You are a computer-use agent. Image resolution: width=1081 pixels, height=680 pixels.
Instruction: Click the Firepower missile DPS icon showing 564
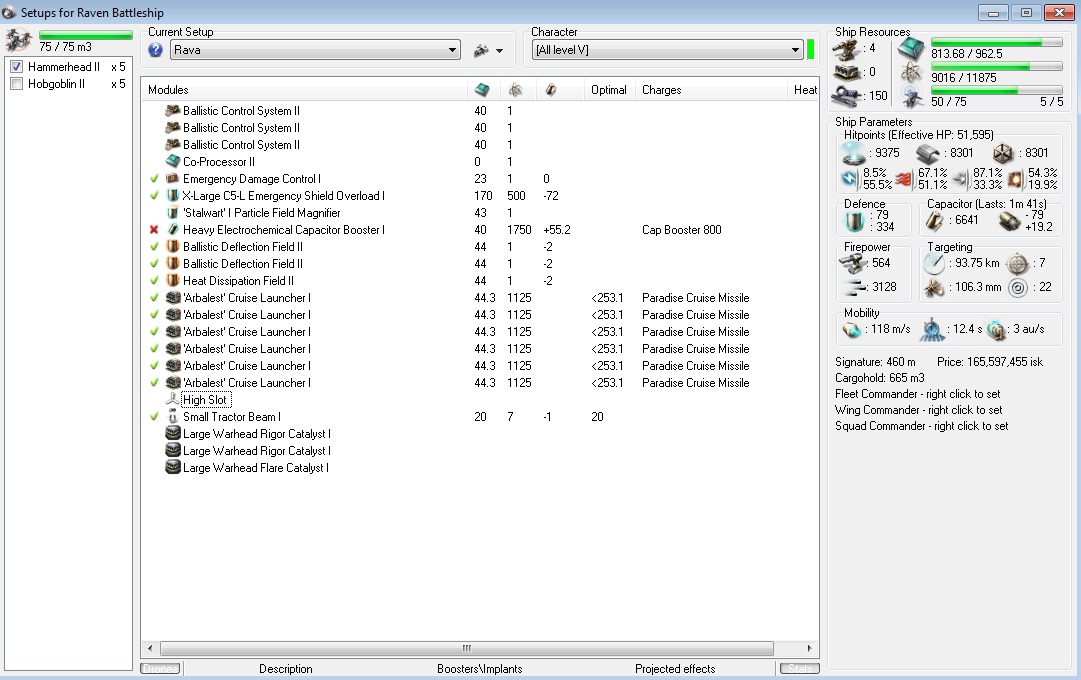click(x=853, y=263)
